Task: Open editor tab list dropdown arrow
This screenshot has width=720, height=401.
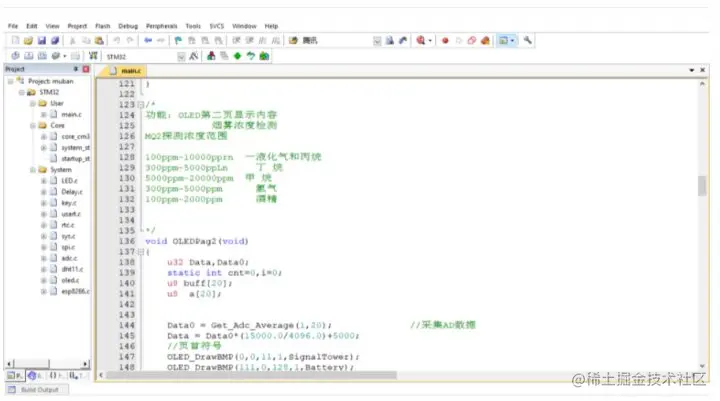Action: pyautogui.click(x=692, y=70)
